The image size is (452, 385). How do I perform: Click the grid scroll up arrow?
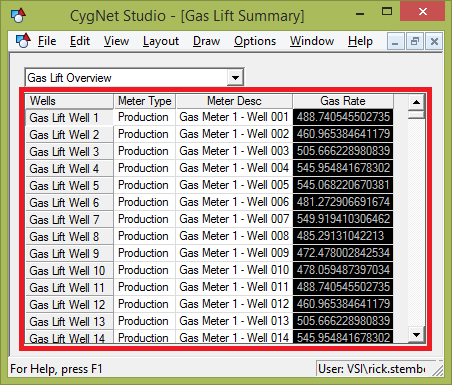point(416,102)
